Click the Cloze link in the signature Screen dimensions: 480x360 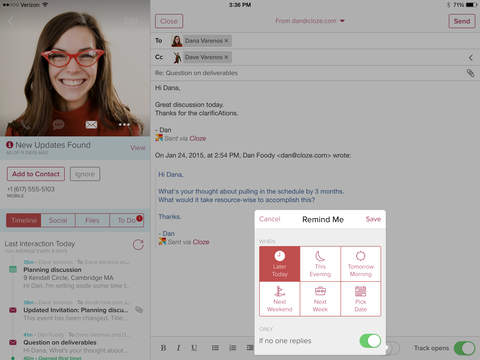[198, 138]
